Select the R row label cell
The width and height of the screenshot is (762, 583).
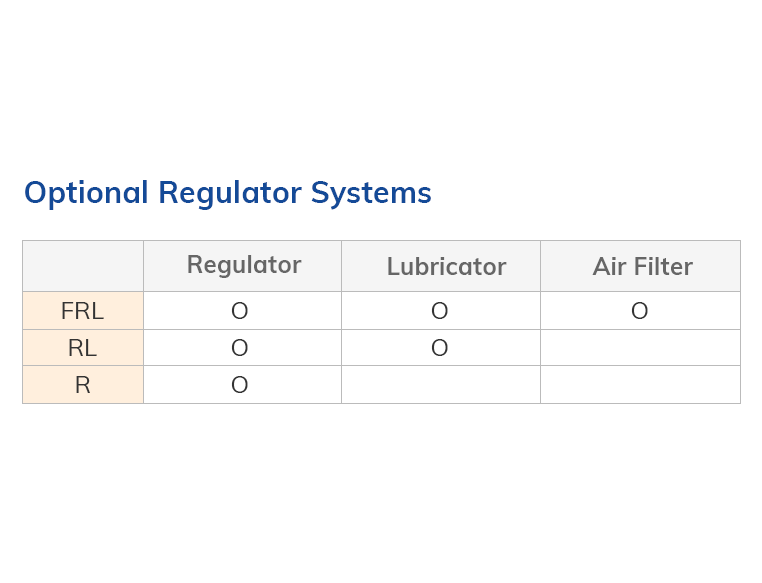click(83, 385)
